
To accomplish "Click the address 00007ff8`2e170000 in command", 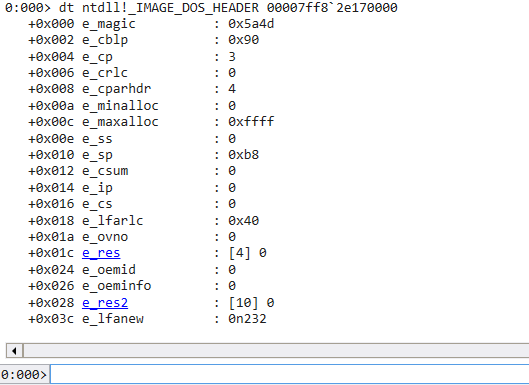I will (332, 7).
